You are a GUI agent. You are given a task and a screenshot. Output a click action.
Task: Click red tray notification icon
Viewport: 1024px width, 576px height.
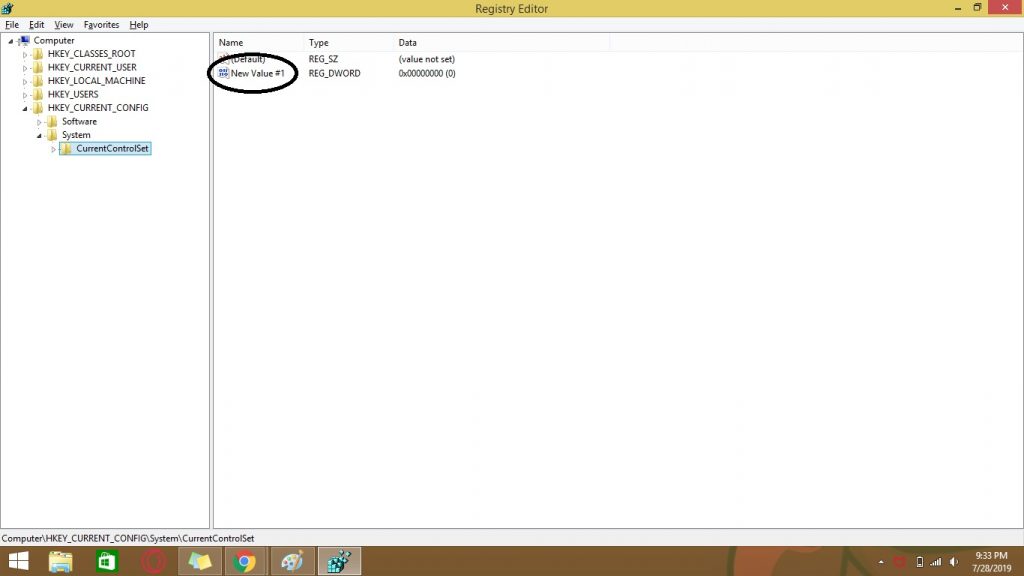click(900, 562)
